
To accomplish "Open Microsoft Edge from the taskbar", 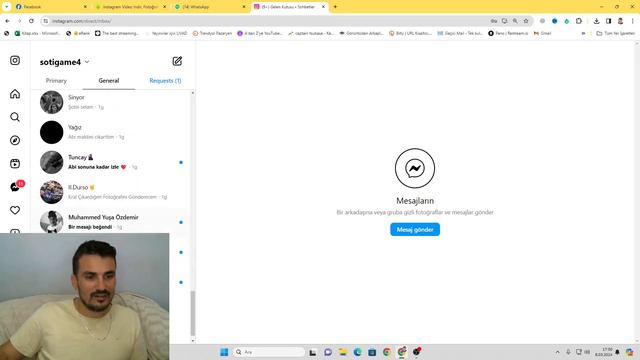I will [x=357, y=352].
